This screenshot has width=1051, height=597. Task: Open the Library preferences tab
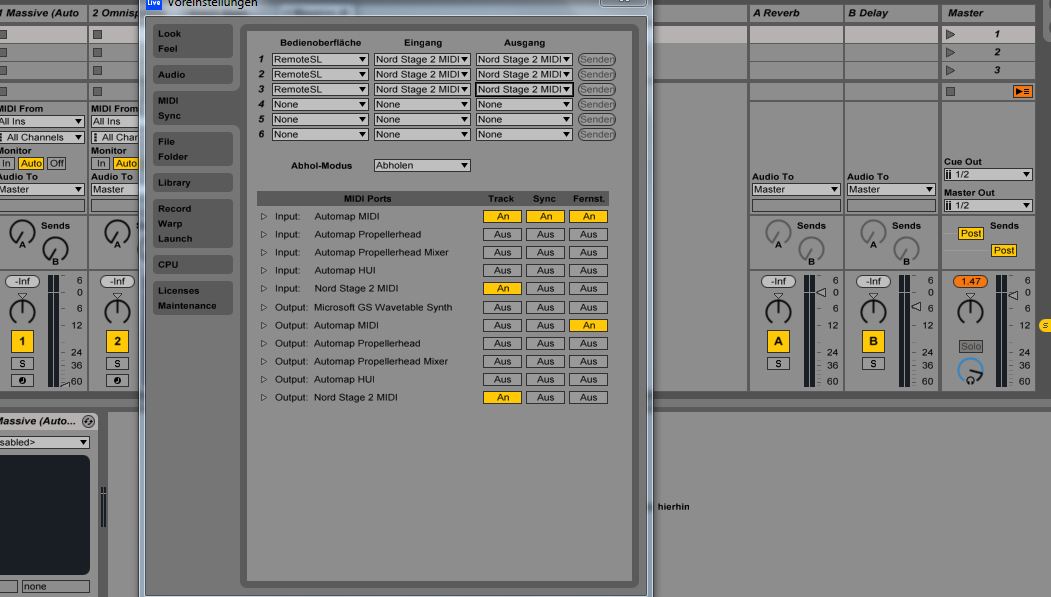point(192,182)
